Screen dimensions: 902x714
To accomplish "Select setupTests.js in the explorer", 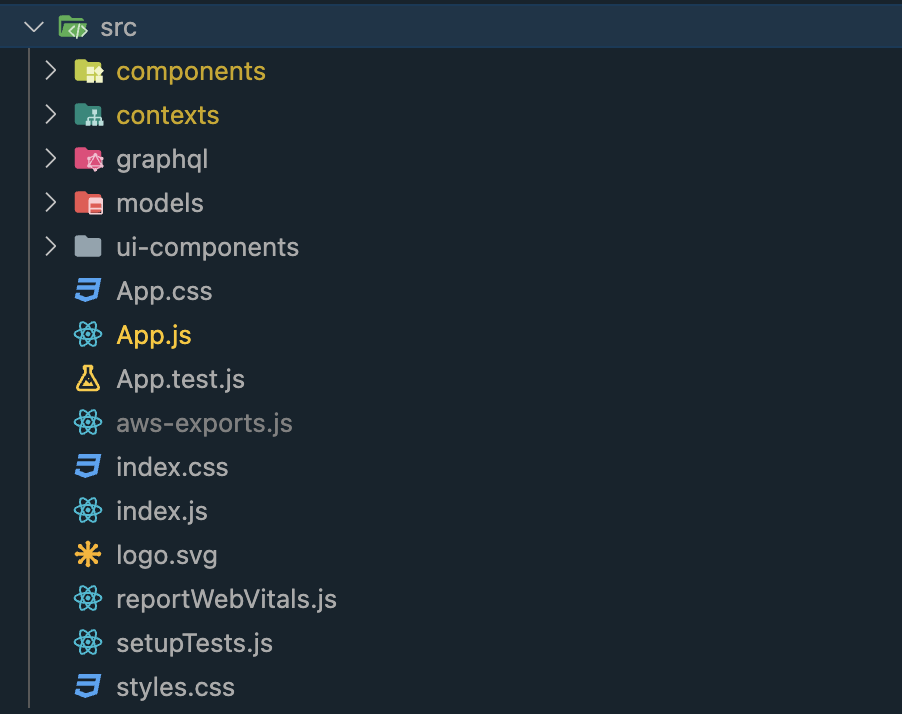I will 194,643.
